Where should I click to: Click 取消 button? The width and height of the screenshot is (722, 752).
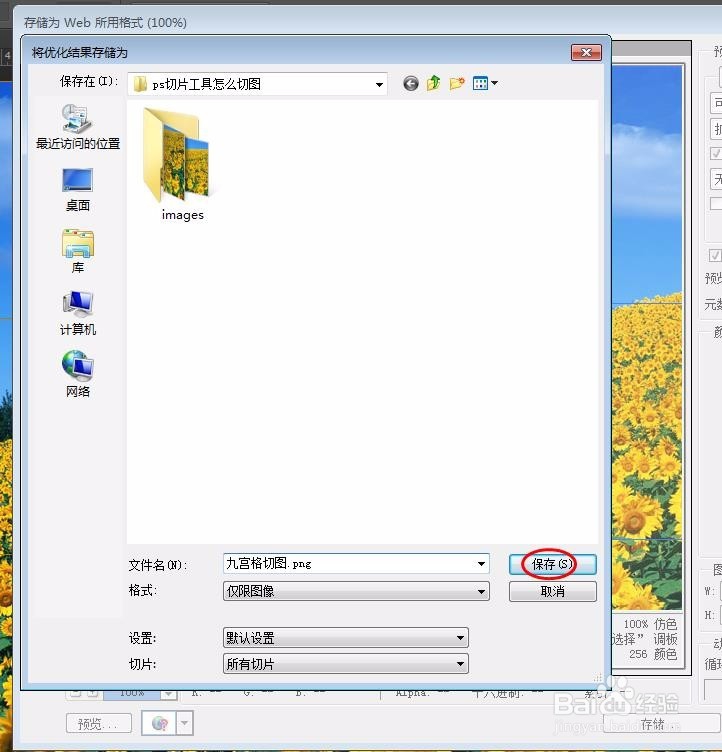pos(553,591)
